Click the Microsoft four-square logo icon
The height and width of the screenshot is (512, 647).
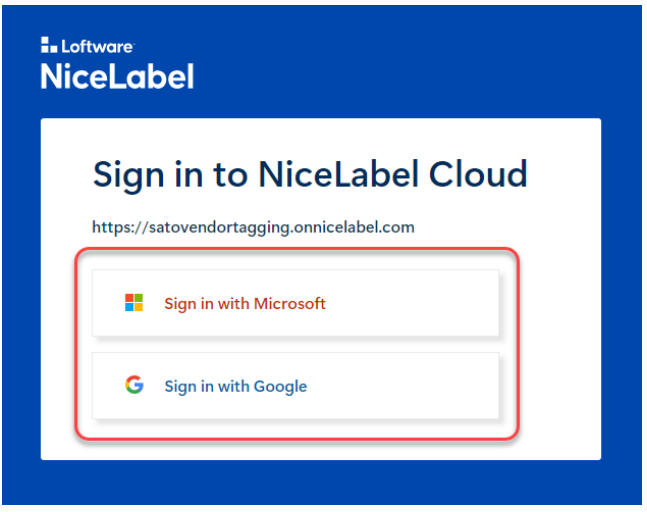pos(134,303)
